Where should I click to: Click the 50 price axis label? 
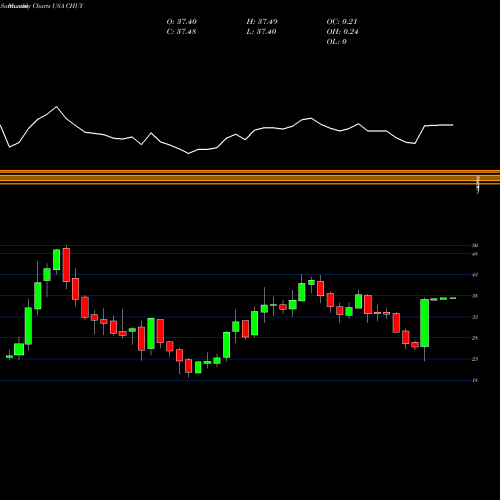click(x=475, y=245)
